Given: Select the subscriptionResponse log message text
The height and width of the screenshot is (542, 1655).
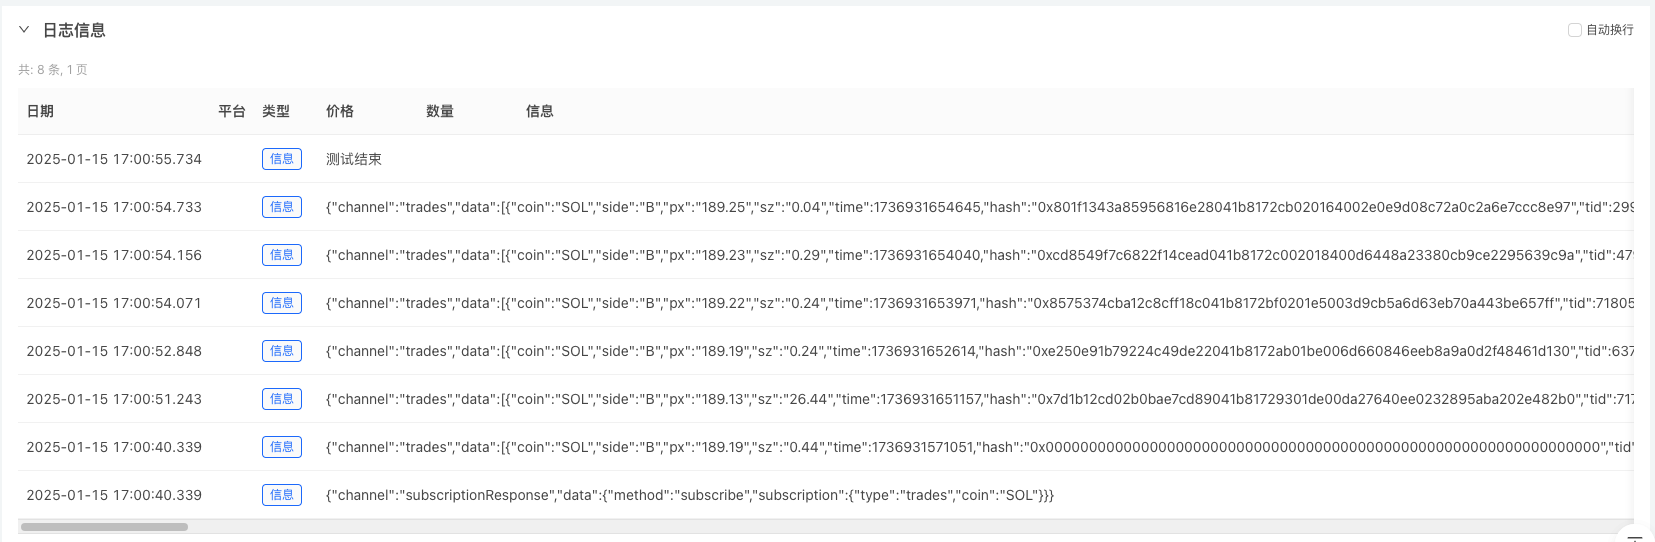Looking at the screenshot, I should 690,495.
